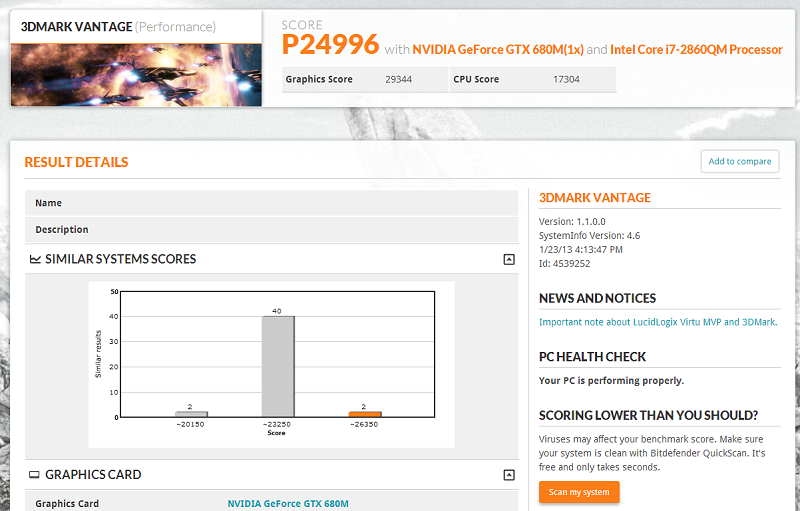Click the Description row label
Viewport: 800px width, 511px height.
point(62,230)
